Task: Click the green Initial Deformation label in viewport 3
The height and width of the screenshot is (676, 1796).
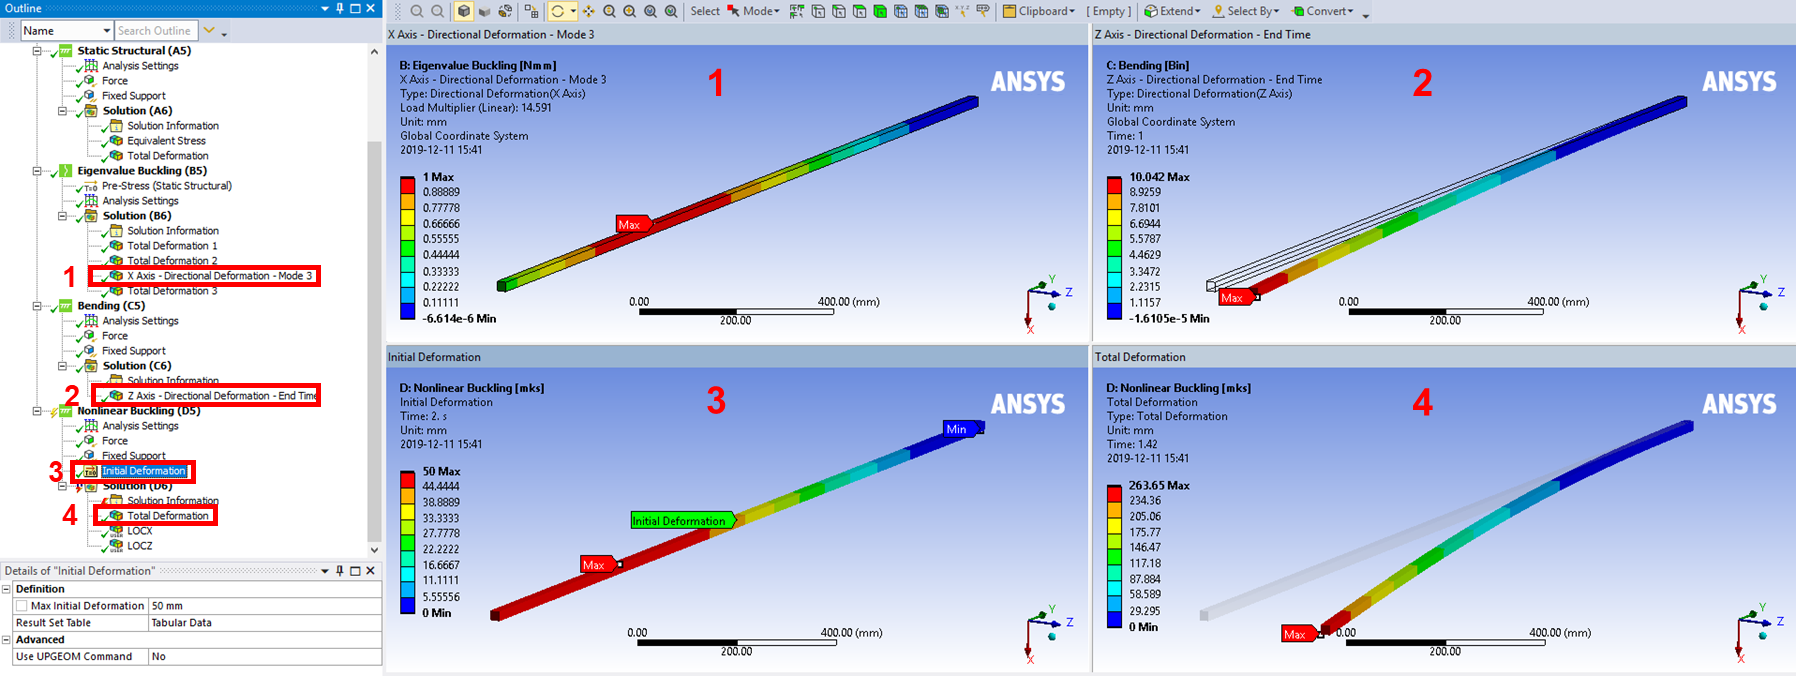Action: 682,521
